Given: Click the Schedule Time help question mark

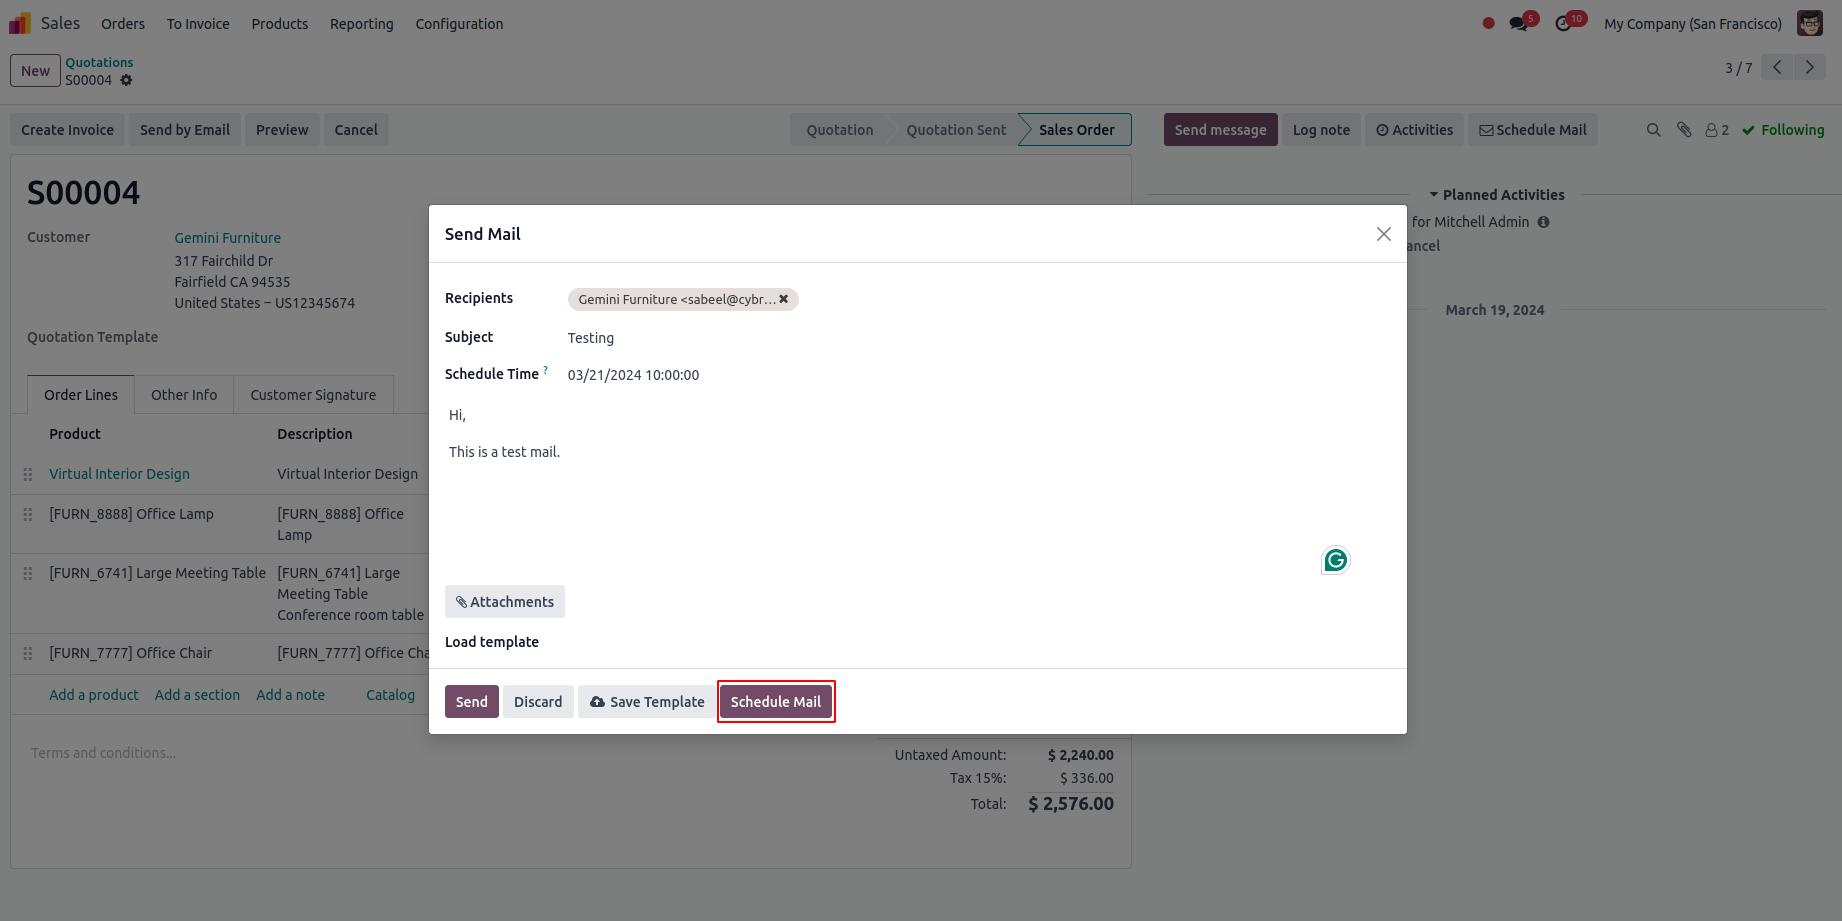Looking at the screenshot, I should tap(546, 370).
